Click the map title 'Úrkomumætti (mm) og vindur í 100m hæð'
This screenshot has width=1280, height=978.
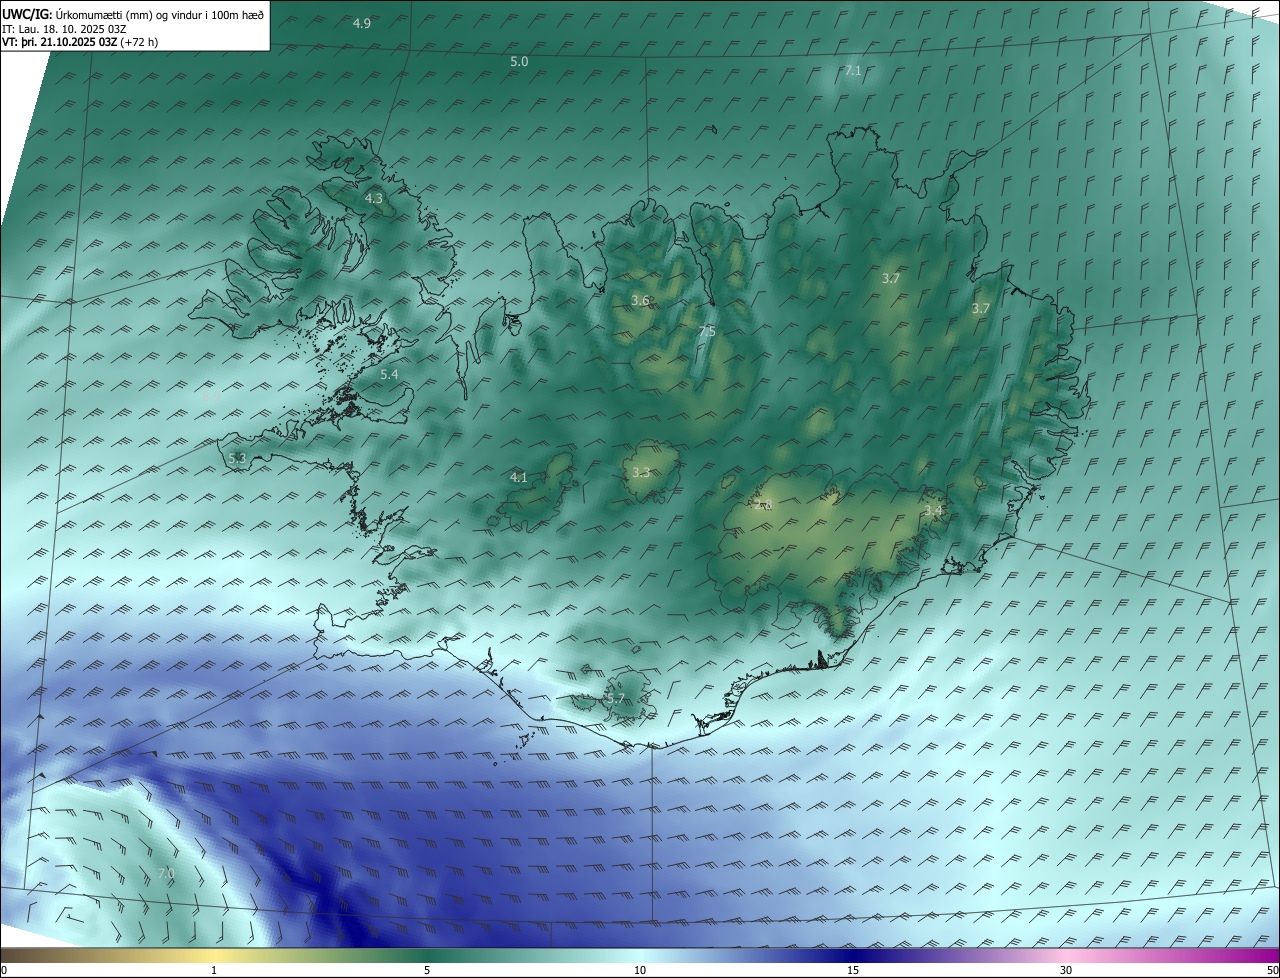coord(159,14)
